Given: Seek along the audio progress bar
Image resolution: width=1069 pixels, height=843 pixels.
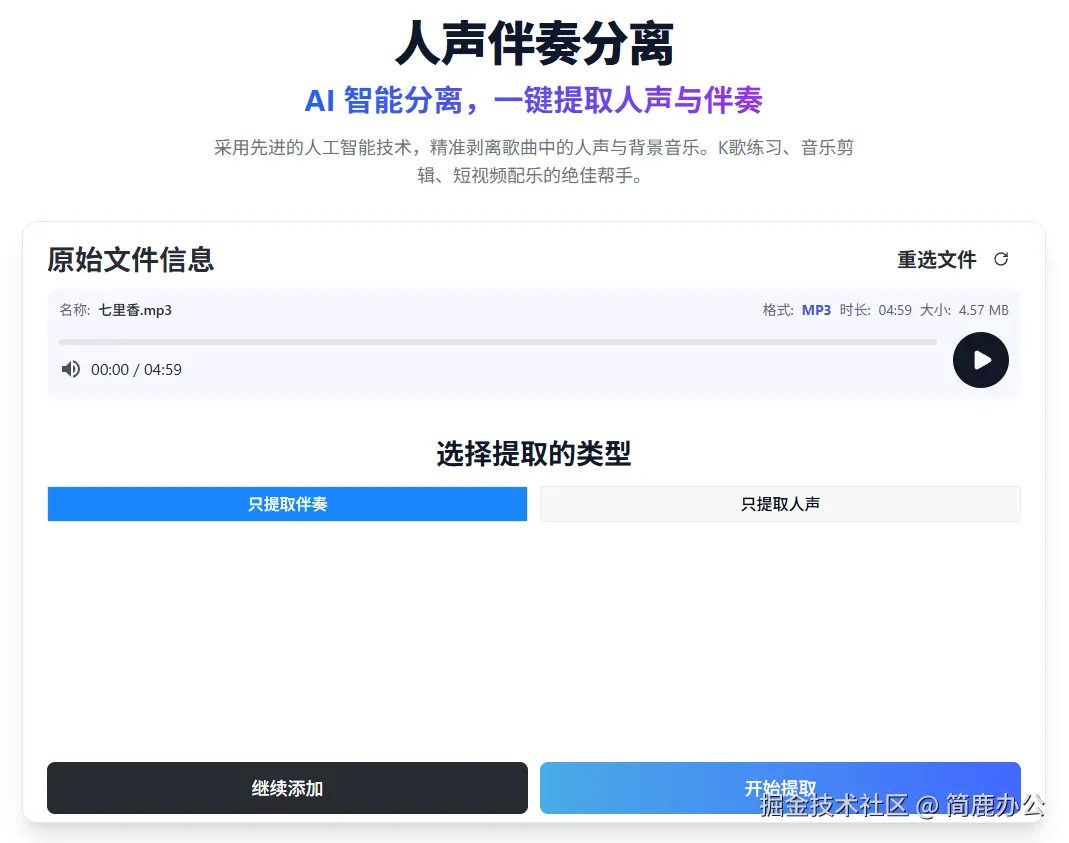Looking at the screenshot, I should tap(498, 342).
